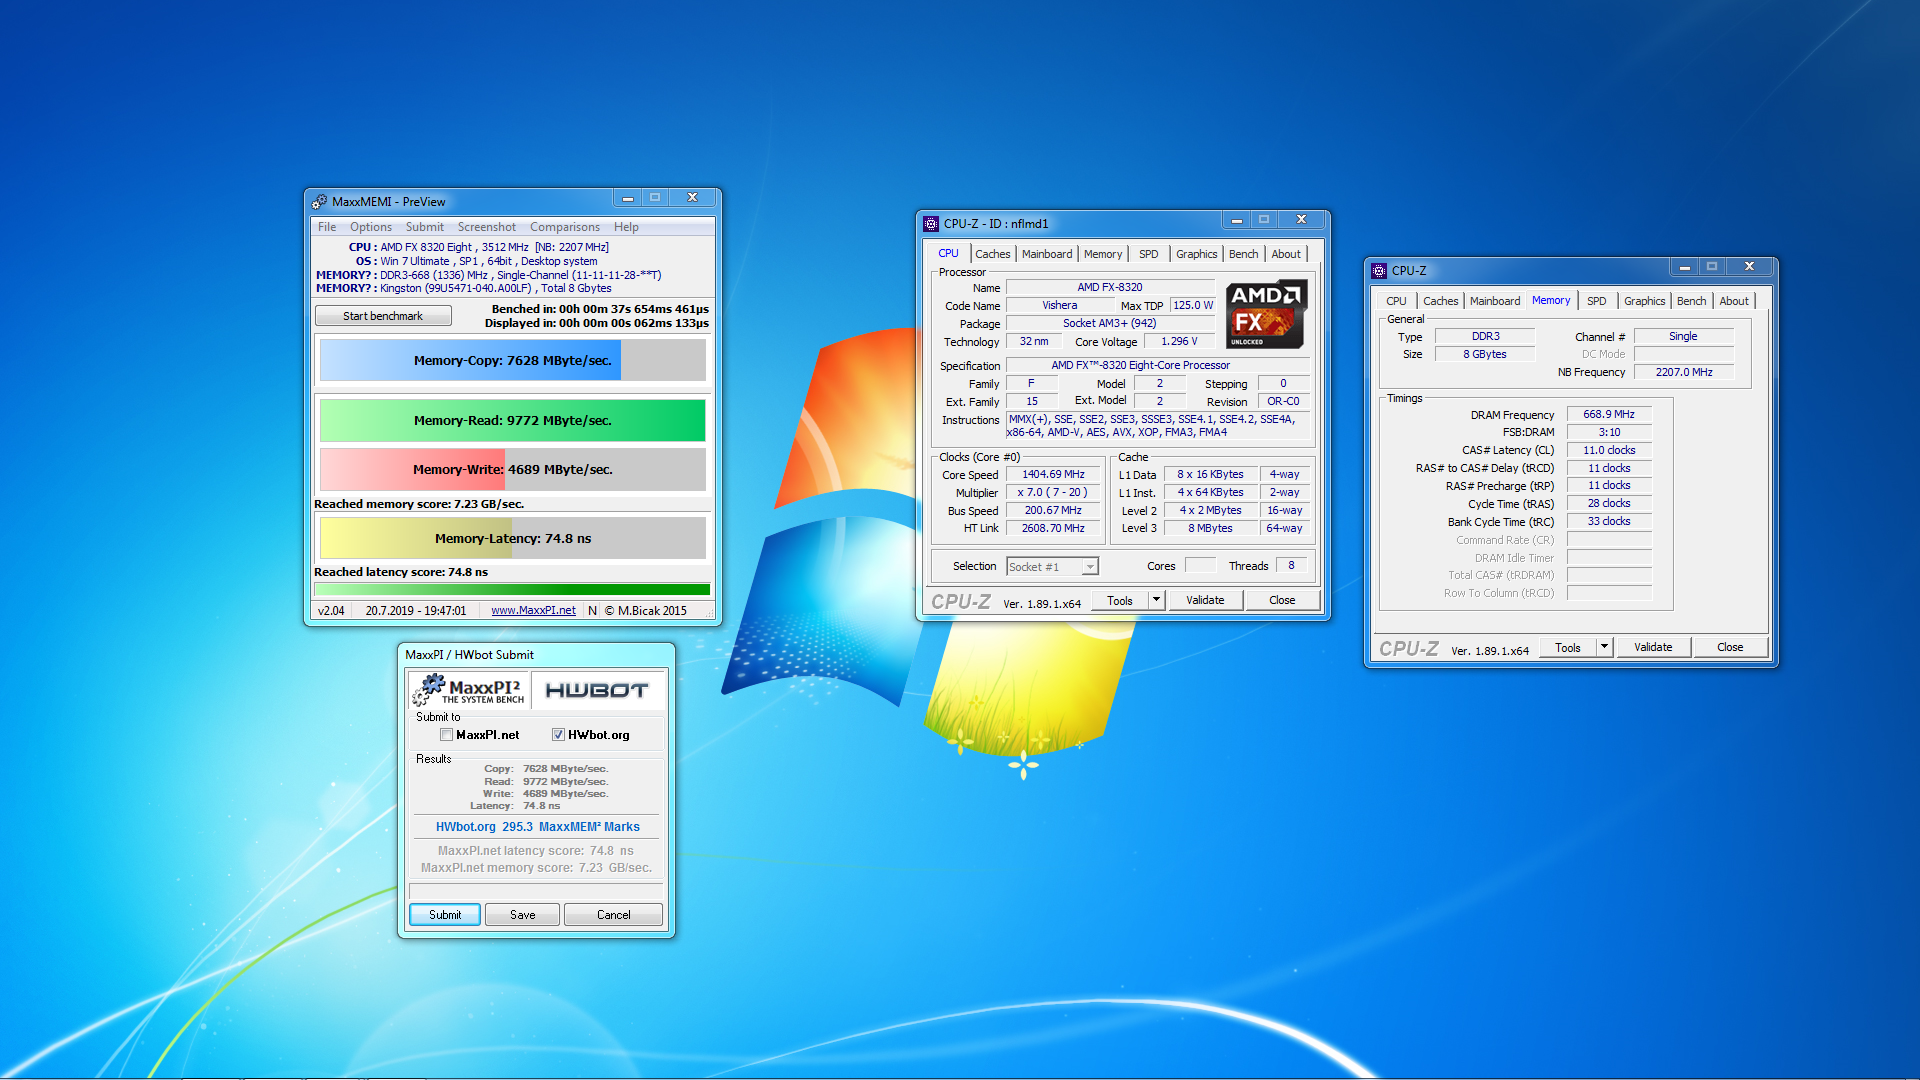Open the Submit menu in MaxxMEM

click(425, 227)
